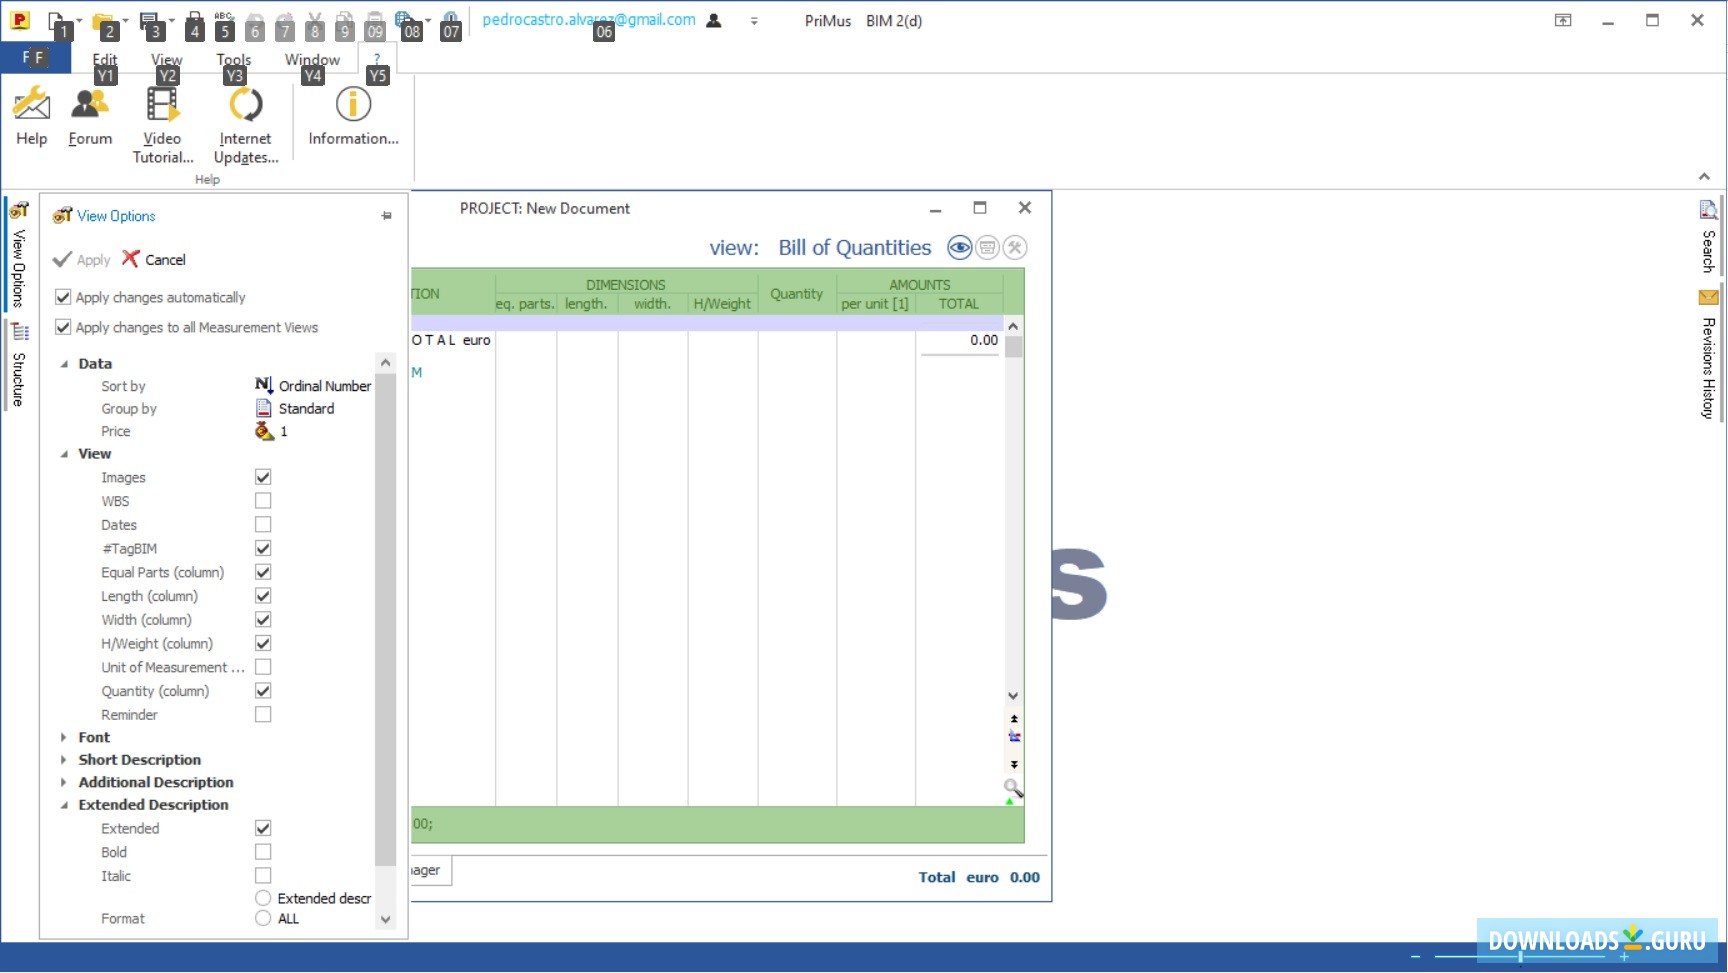Click the user account silhouette icon

tap(714, 20)
